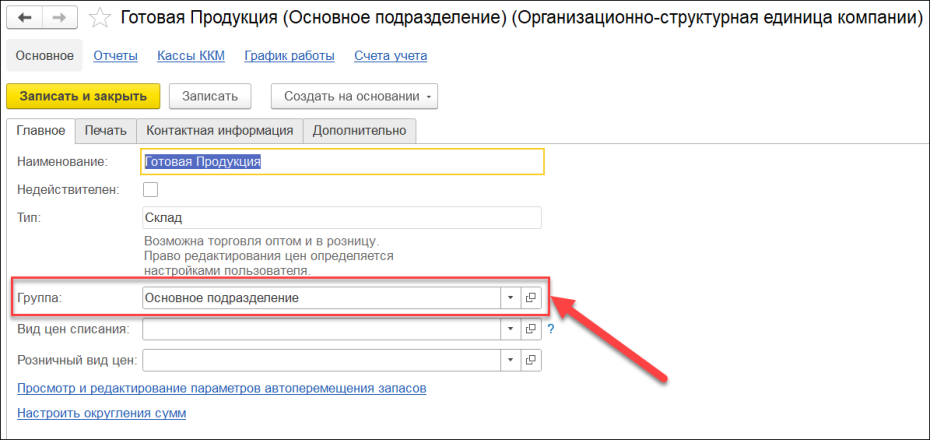Go forward with the right arrow button
Image resolution: width=930 pixels, height=440 pixels.
click(59, 17)
